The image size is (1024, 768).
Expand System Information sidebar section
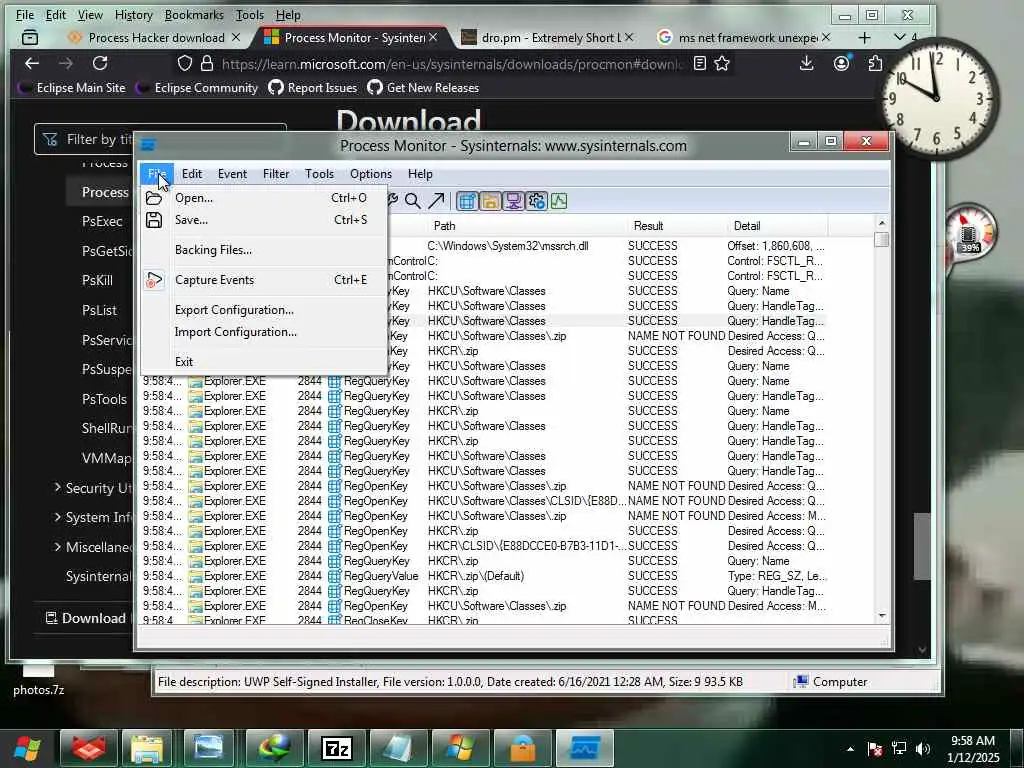click(93, 517)
